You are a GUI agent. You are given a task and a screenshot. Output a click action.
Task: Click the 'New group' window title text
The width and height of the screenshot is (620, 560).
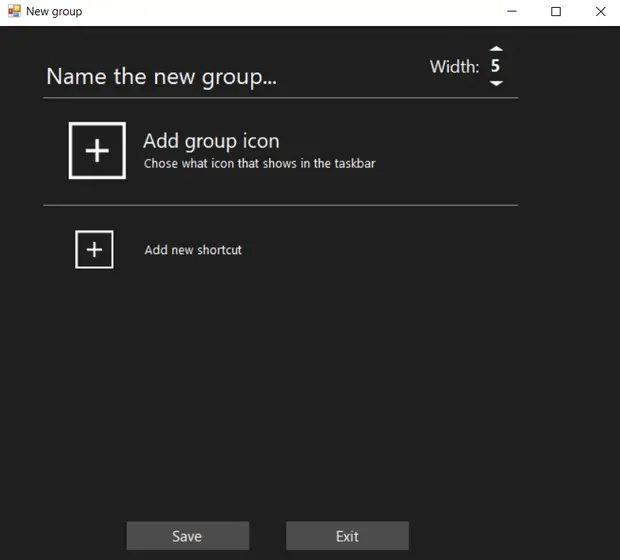pyautogui.click(x=54, y=11)
